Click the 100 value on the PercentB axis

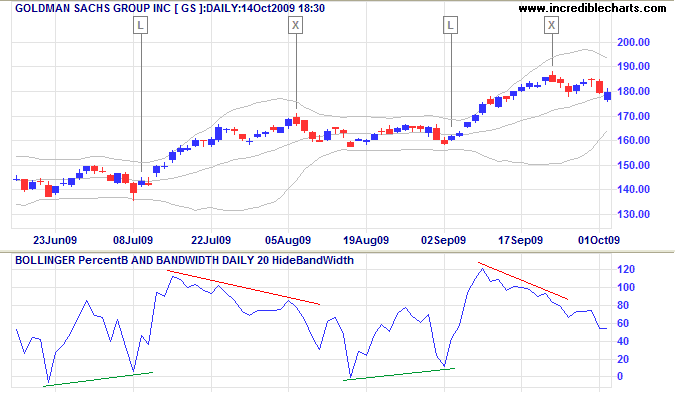click(626, 287)
